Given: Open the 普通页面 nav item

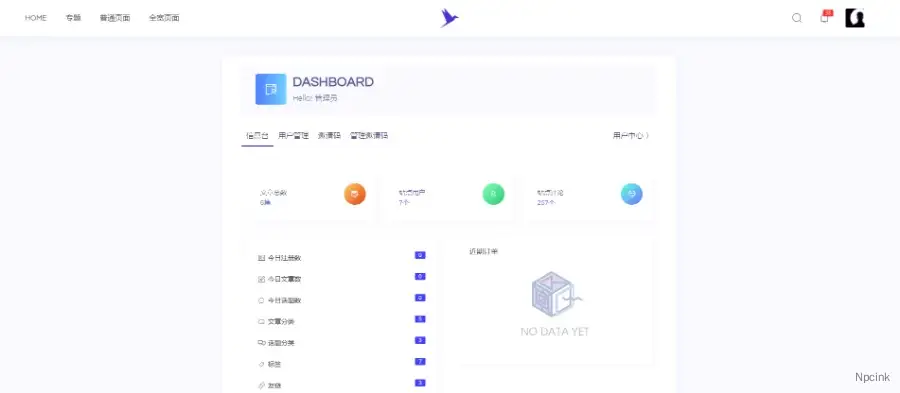Looking at the screenshot, I should (x=115, y=18).
